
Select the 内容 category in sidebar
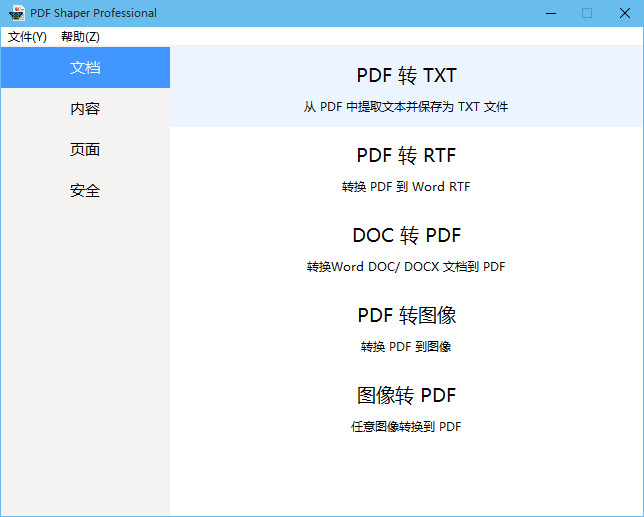(85, 109)
